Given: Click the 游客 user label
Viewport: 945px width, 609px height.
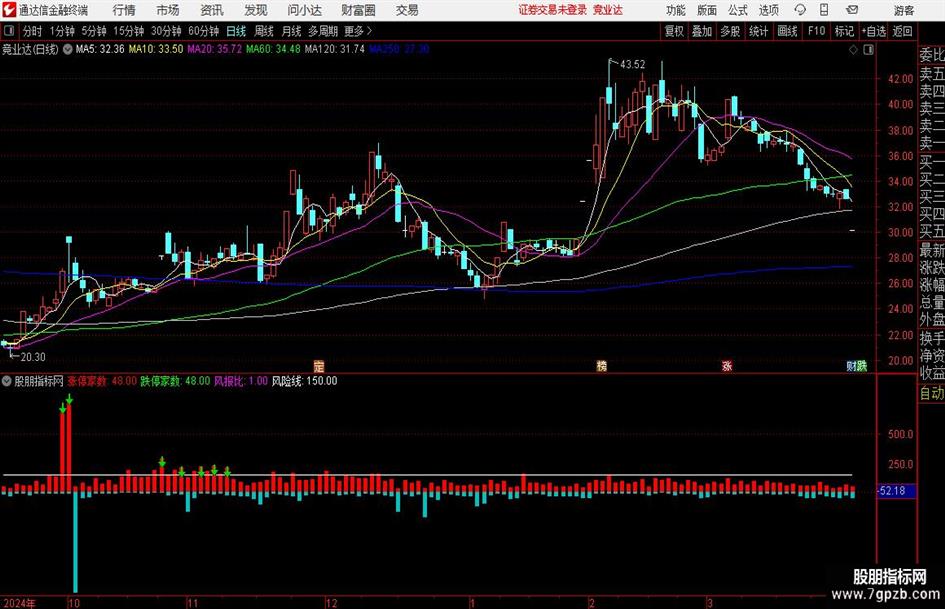Looking at the screenshot, I should click(x=903, y=10).
